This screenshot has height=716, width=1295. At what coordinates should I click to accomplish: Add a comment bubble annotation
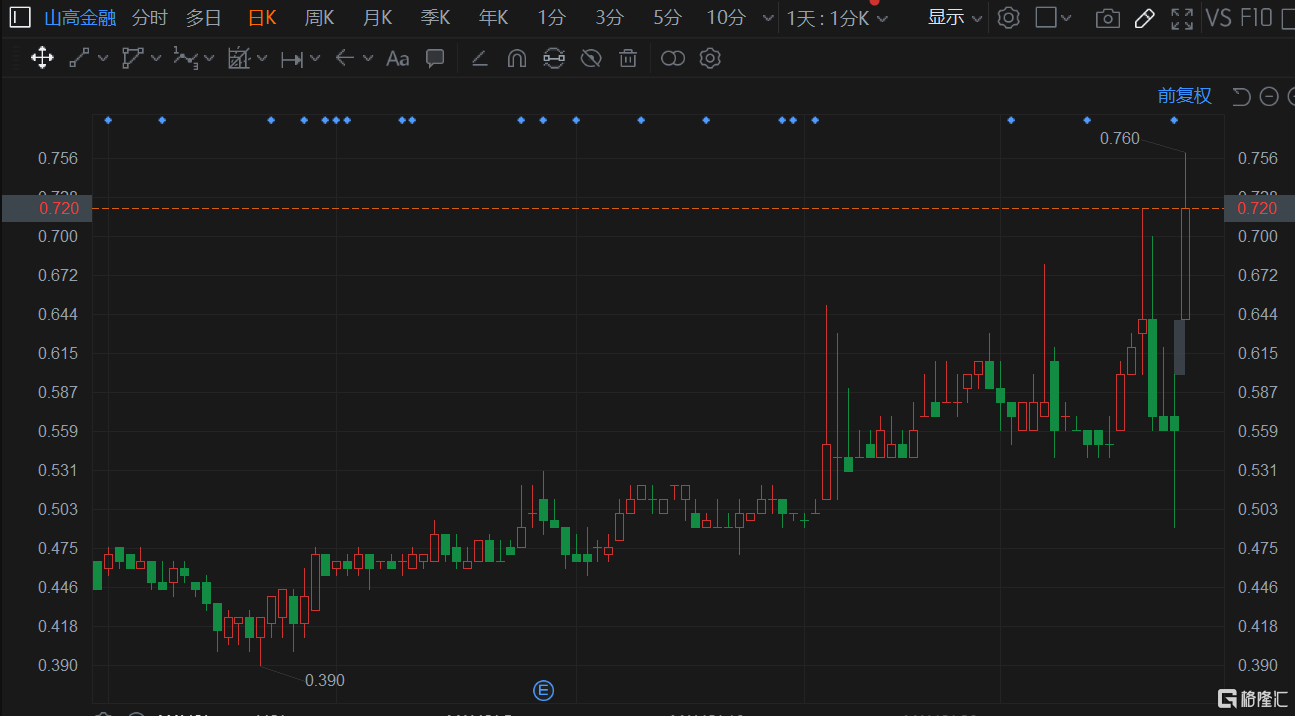click(435, 58)
